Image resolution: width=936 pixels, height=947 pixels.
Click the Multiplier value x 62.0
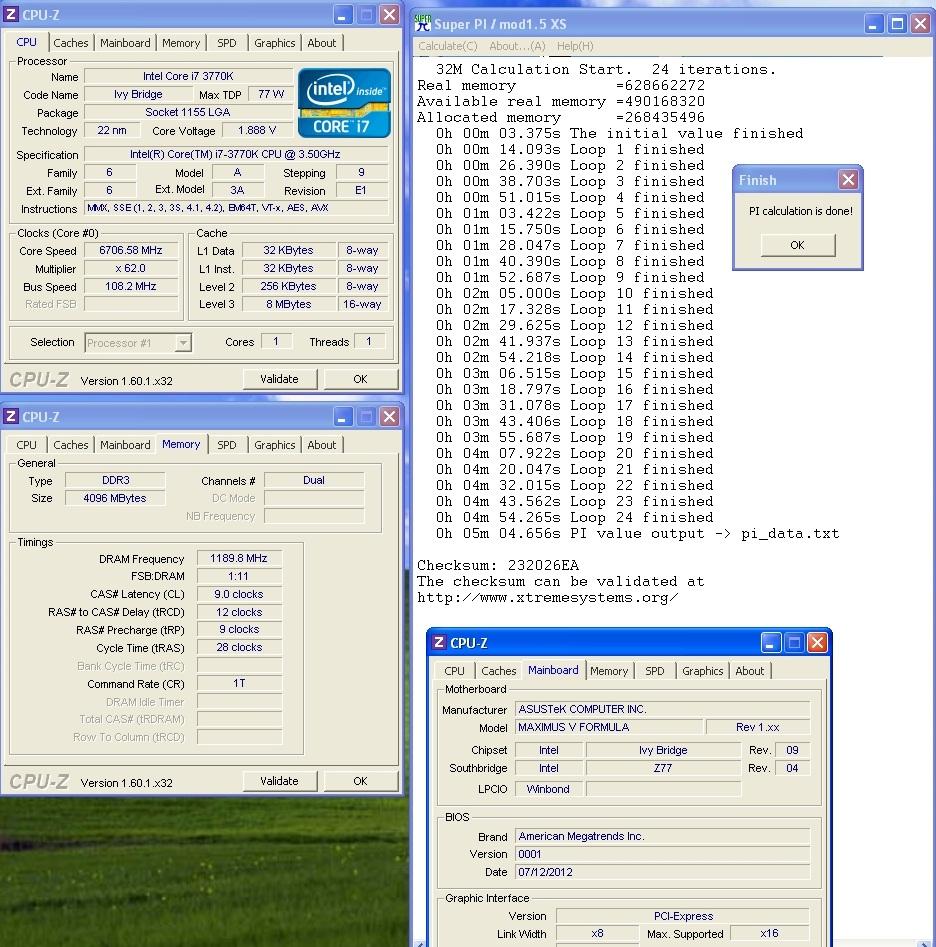coord(130,268)
